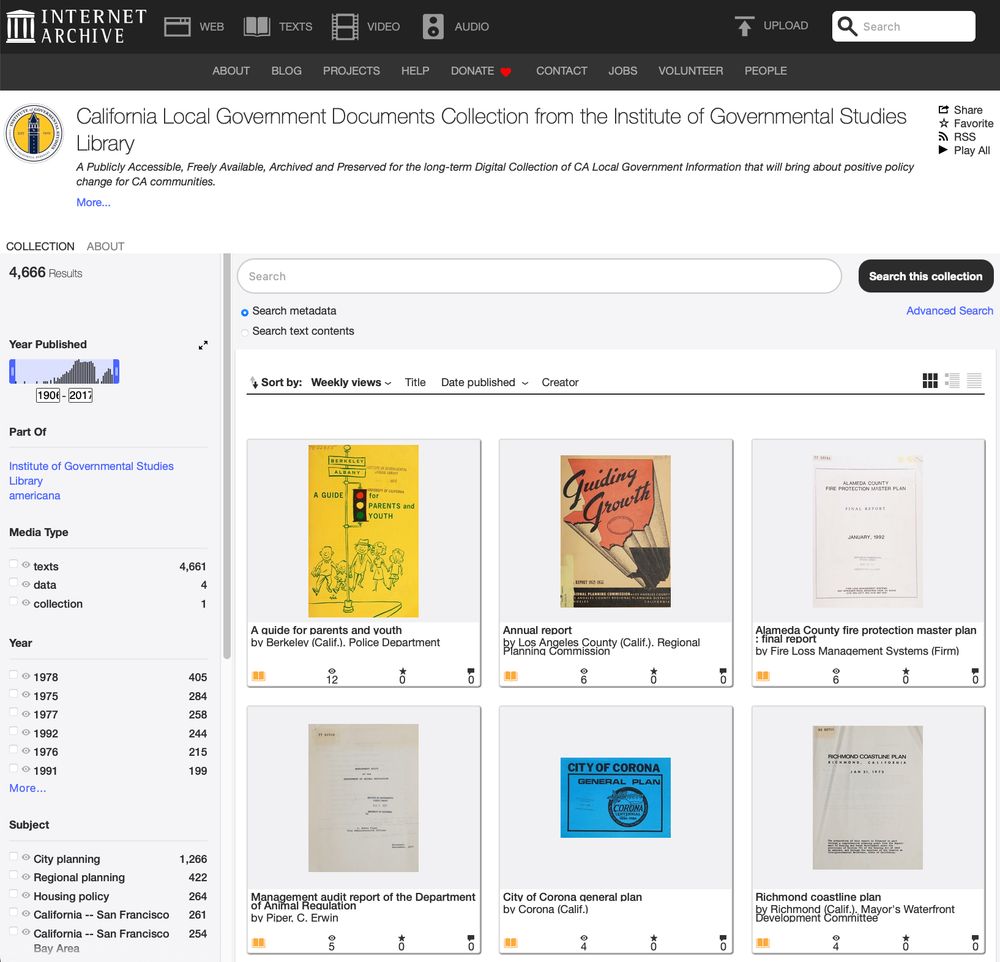Check the texts media type checkbox
This screenshot has height=962, width=1000.
click(13, 564)
